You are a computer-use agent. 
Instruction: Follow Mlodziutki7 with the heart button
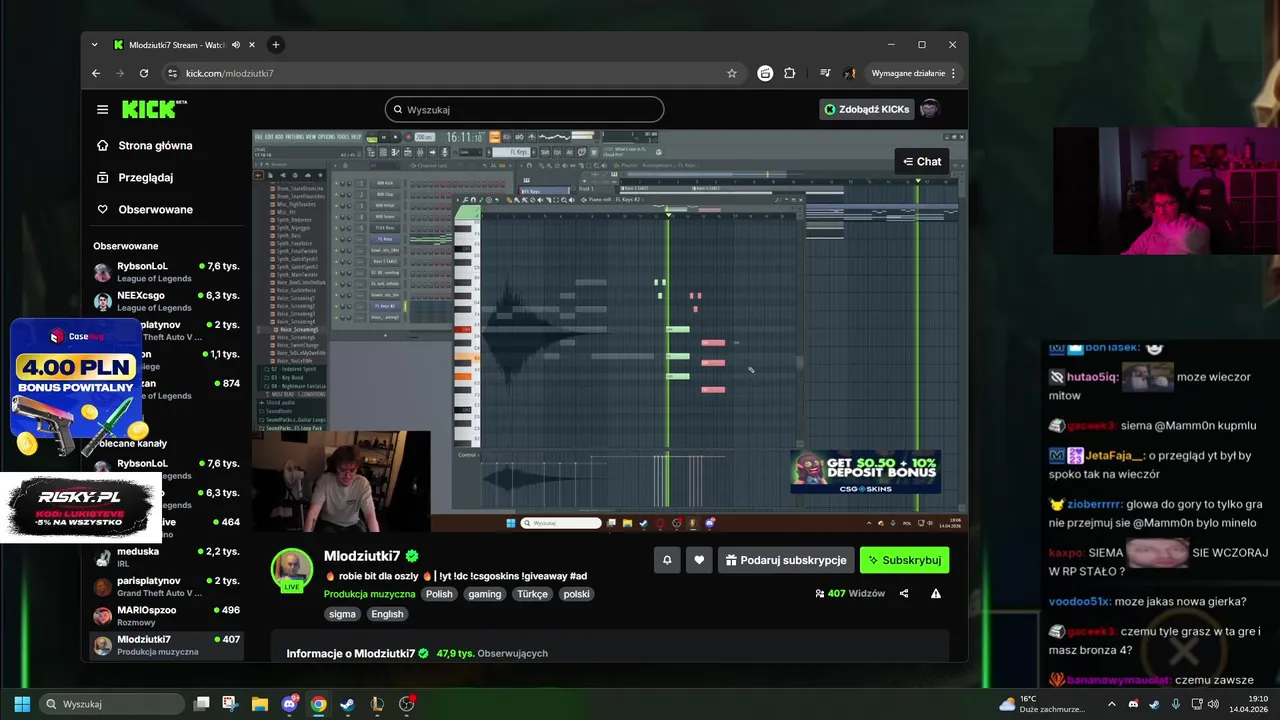click(x=699, y=560)
